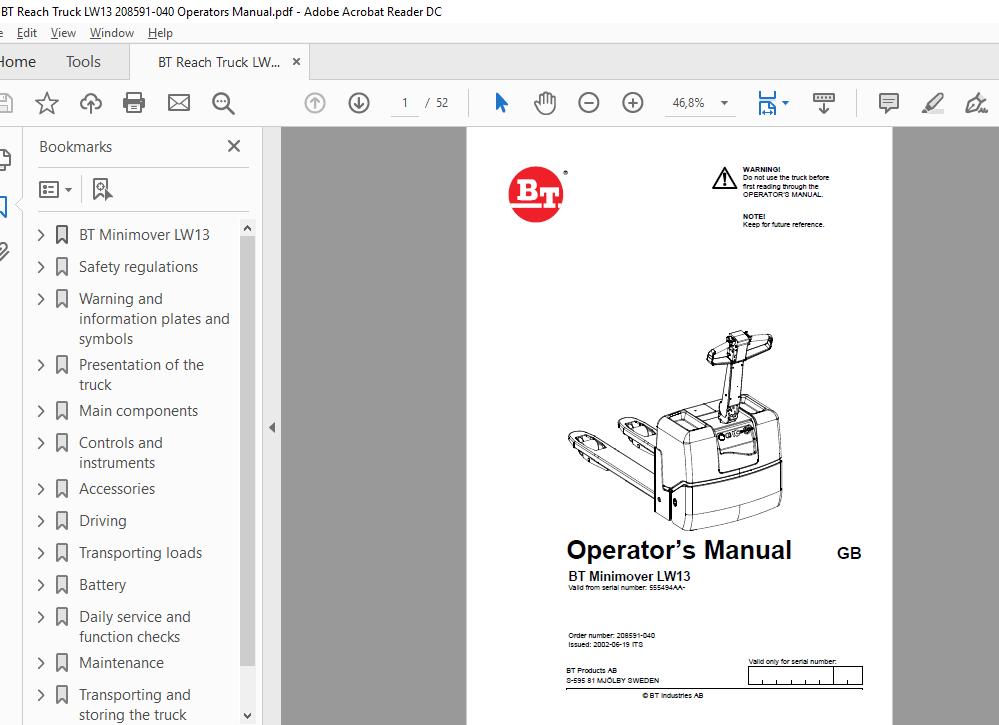Add new bookmark icon in panel
Image resolution: width=999 pixels, height=725 pixels.
pos(102,189)
